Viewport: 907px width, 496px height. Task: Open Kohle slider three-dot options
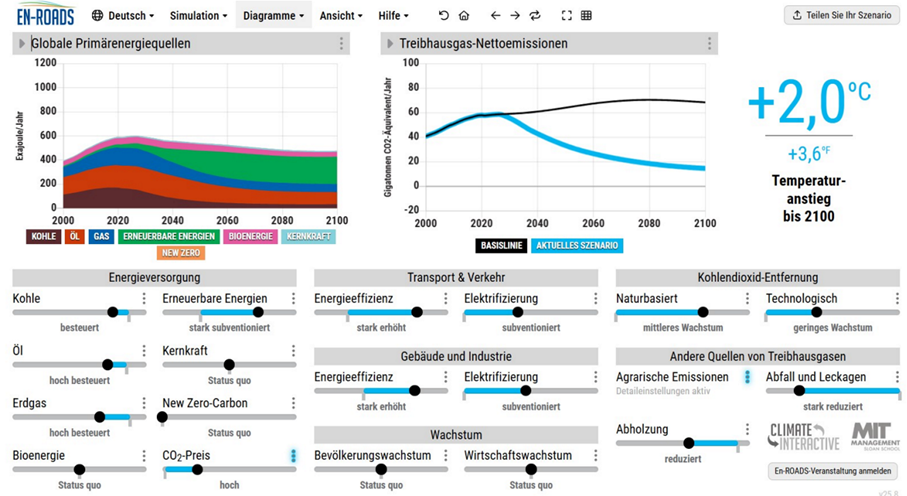[144, 299]
